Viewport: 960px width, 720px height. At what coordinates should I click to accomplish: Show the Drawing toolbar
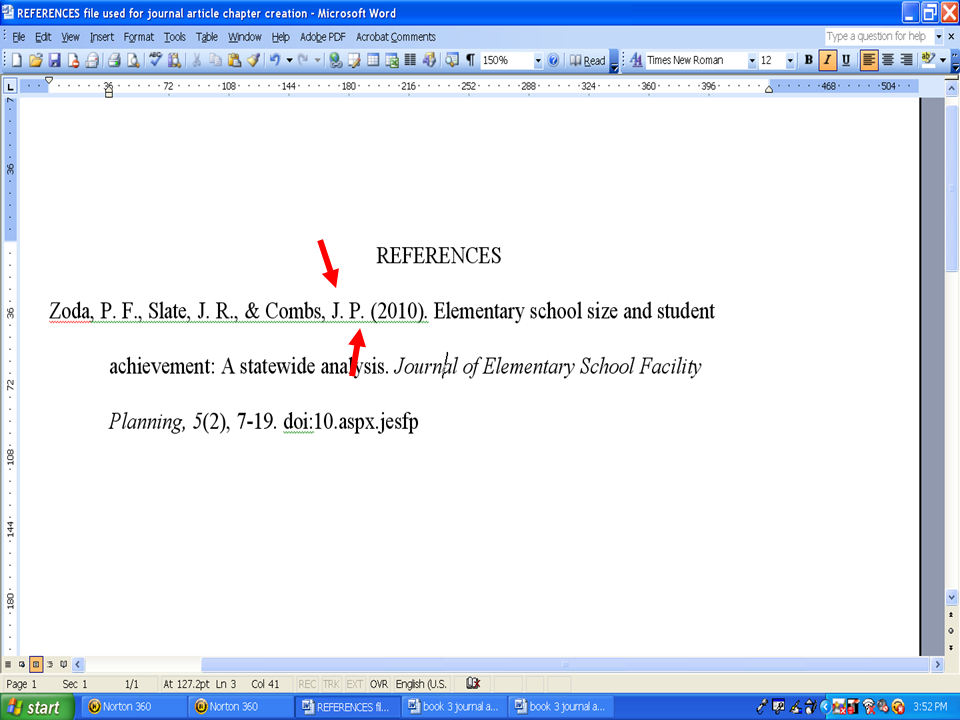click(429, 60)
